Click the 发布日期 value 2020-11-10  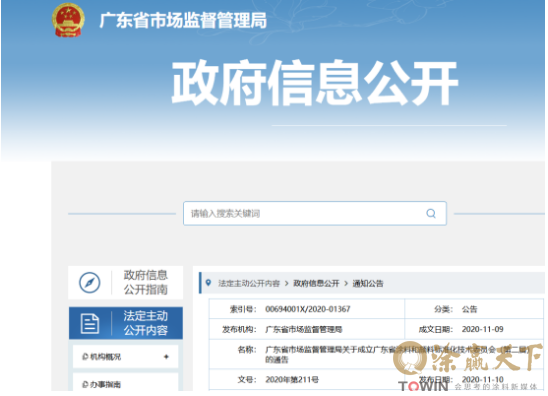click(x=482, y=380)
